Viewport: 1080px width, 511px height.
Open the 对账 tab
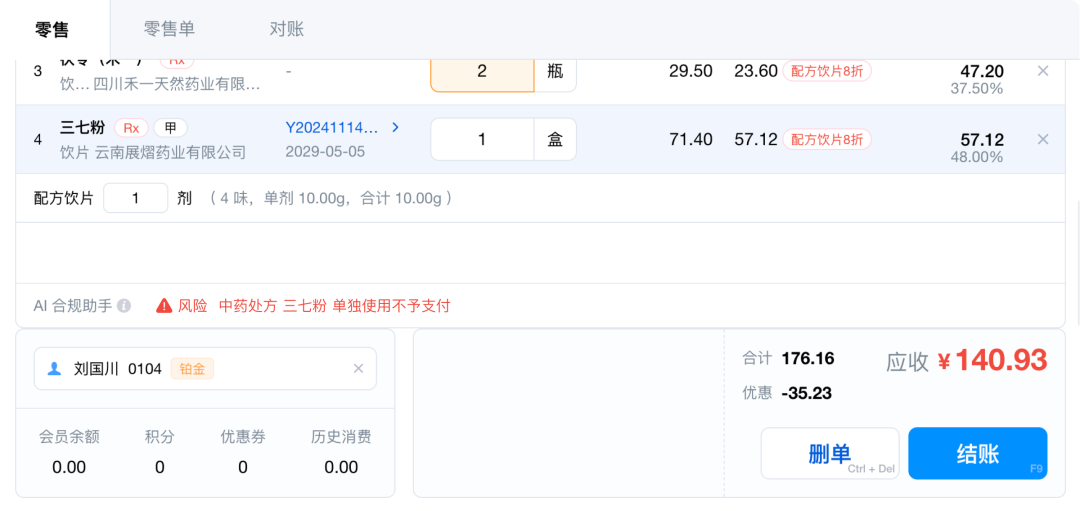[287, 29]
